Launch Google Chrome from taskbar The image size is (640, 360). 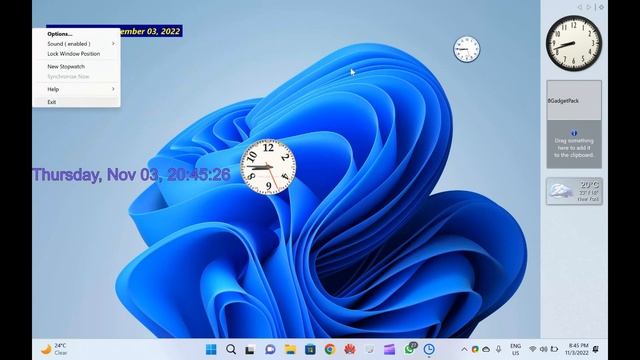[330, 349]
